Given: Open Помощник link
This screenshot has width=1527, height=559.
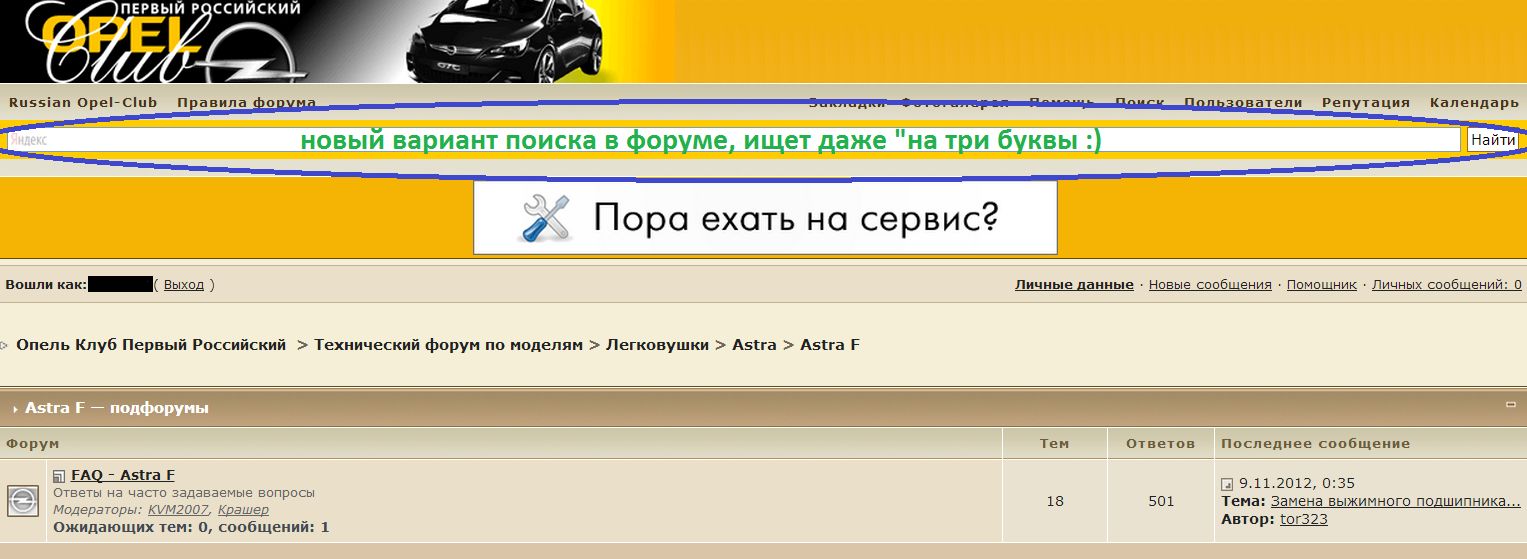Looking at the screenshot, I should tap(1321, 285).
